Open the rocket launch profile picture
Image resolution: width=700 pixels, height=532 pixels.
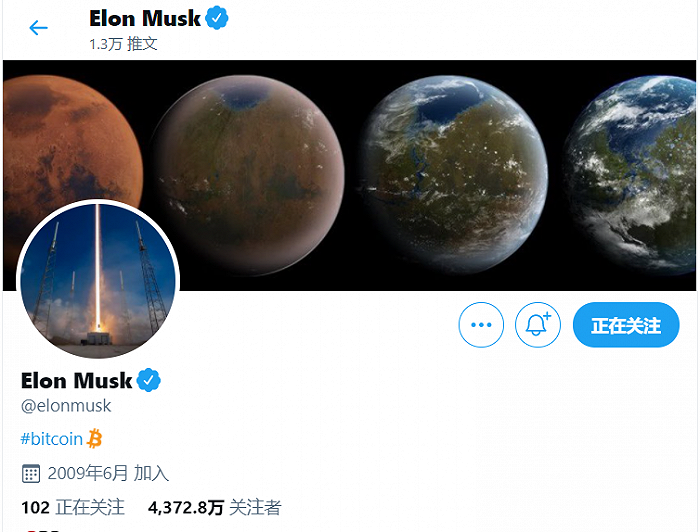coord(98,280)
